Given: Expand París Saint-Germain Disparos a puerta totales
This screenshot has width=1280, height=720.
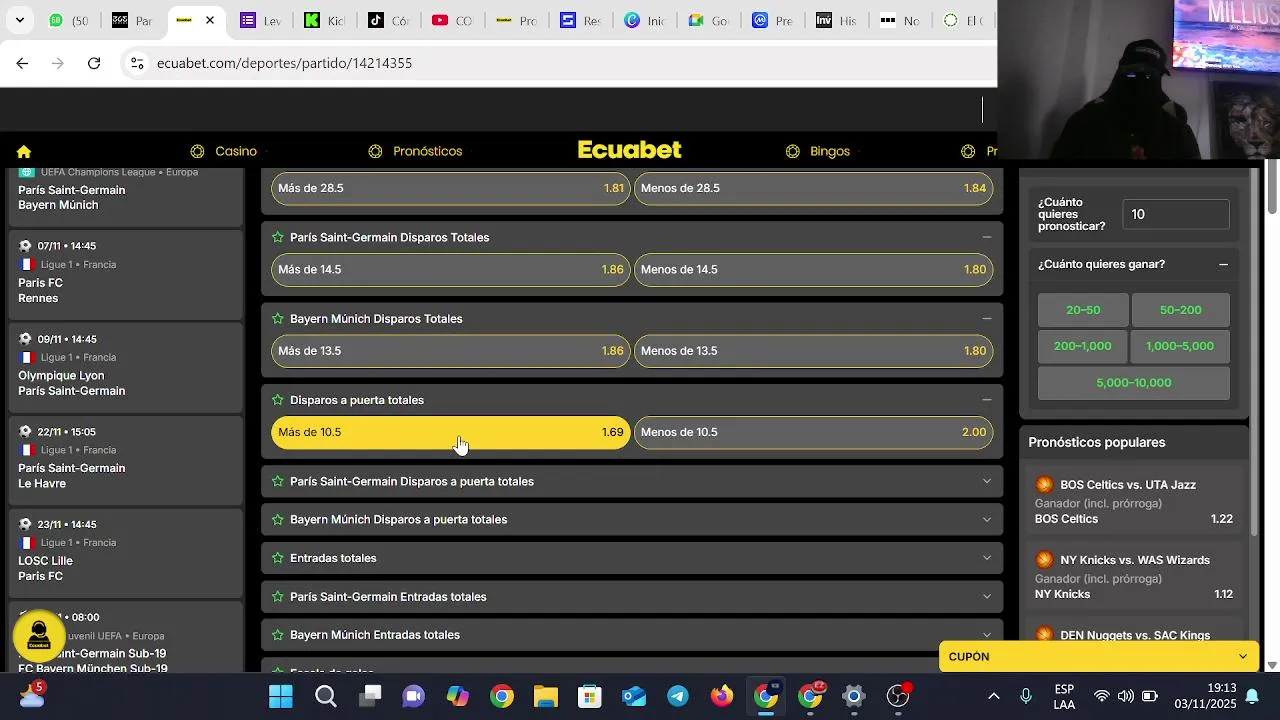Looking at the screenshot, I should [987, 482].
